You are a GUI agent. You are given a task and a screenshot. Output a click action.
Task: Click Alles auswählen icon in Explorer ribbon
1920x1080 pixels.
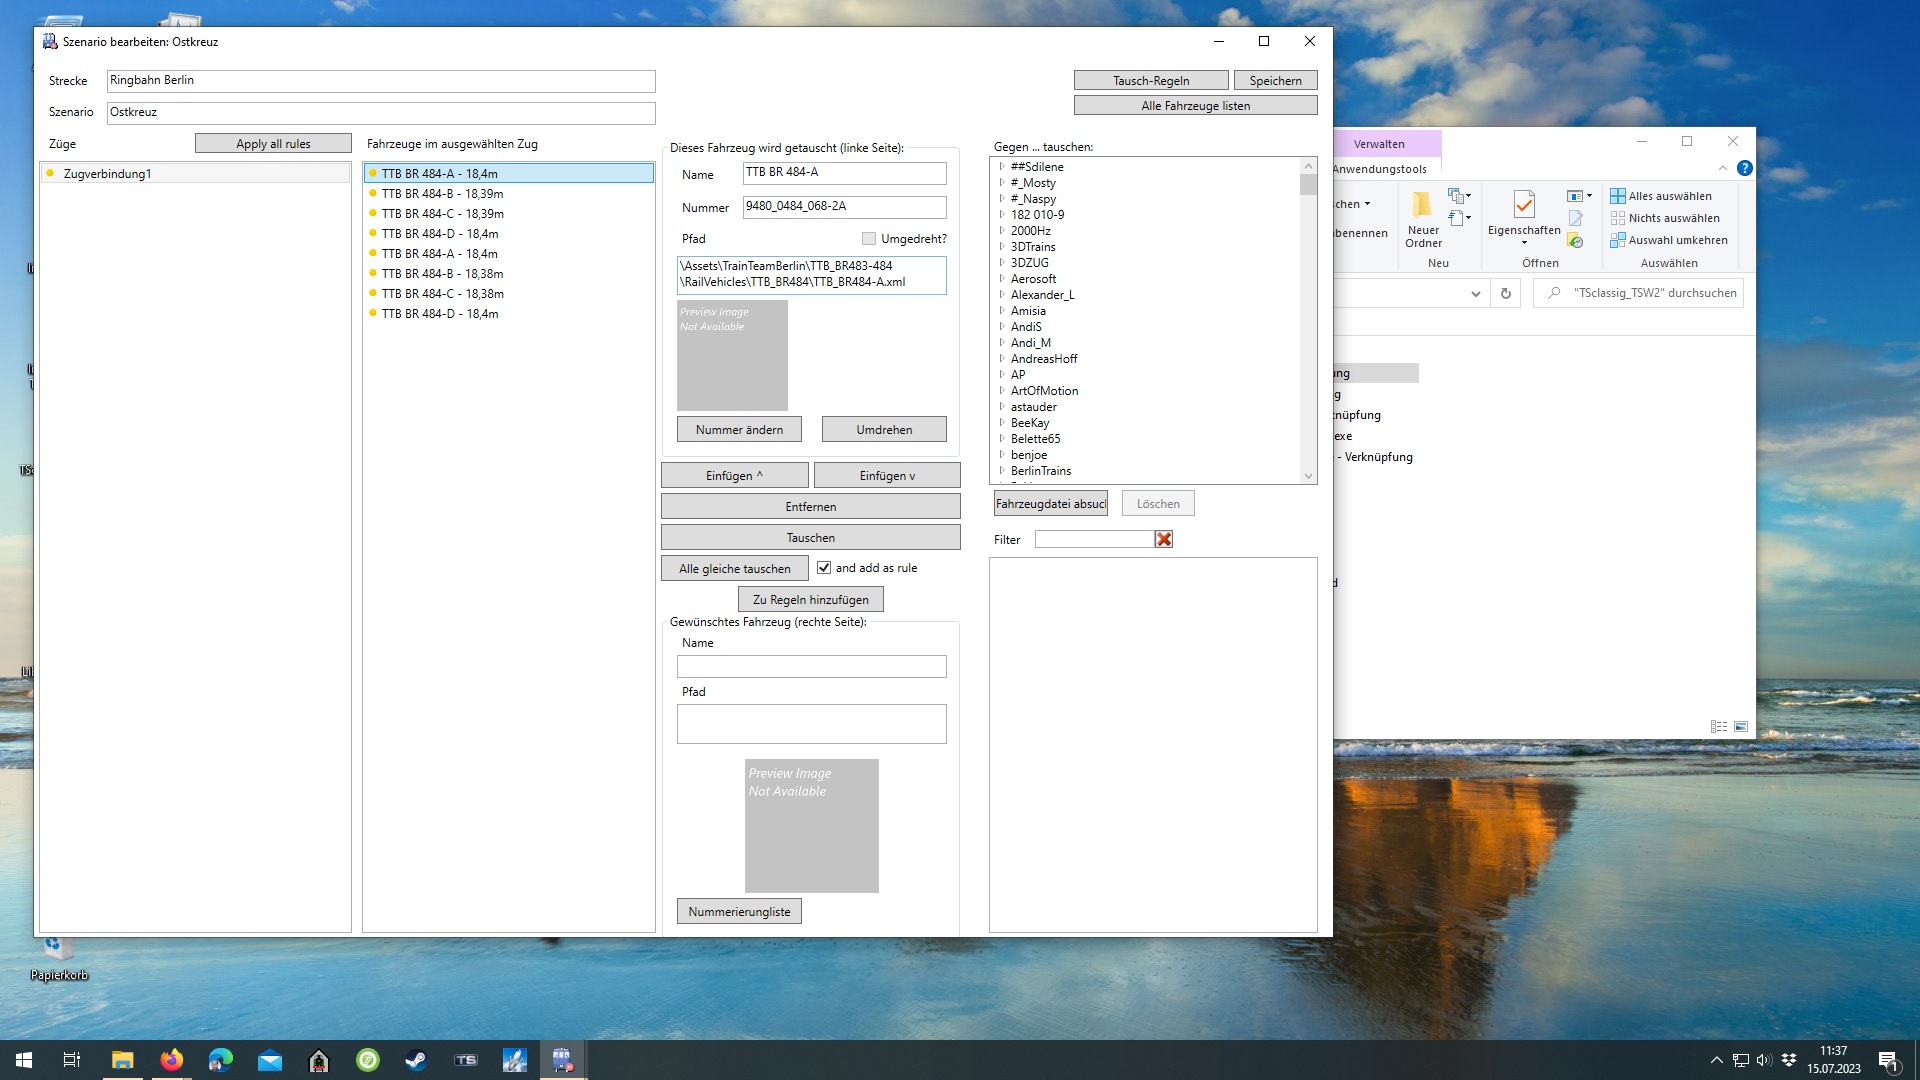tap(1617, 196)
